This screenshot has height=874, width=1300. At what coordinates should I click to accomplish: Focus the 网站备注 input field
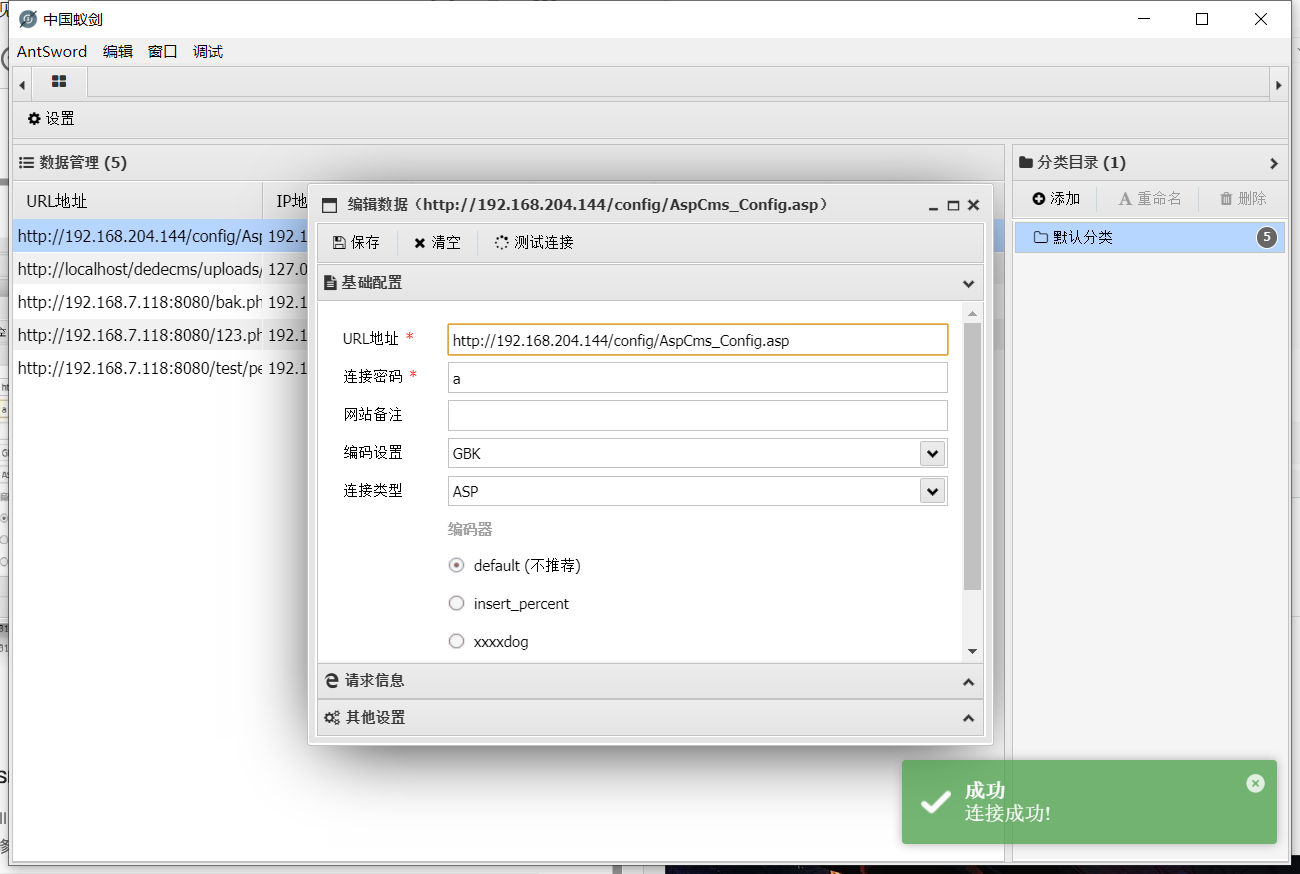click(697, 416)
